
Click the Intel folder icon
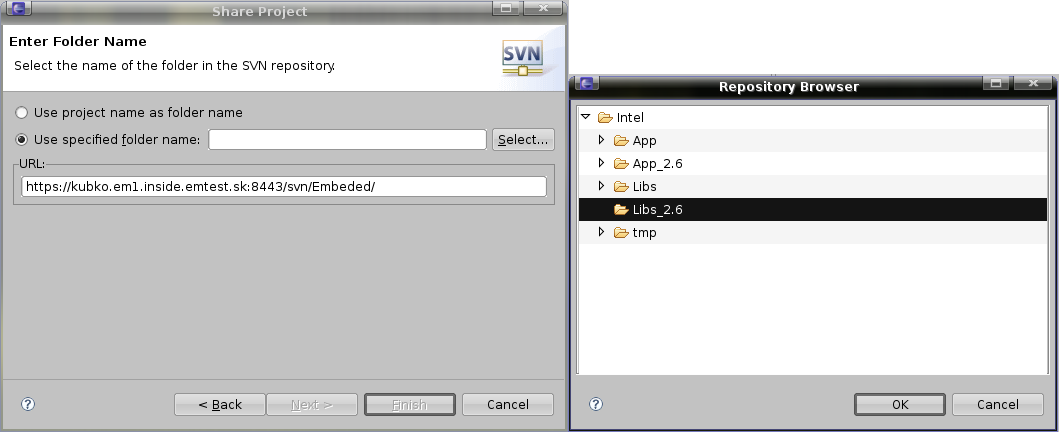[604, 118]
